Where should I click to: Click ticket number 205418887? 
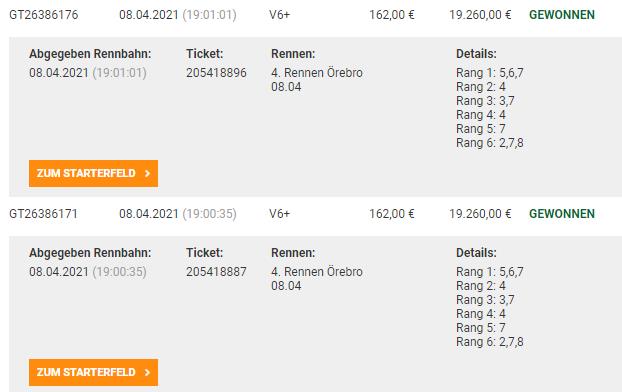[216, 272]
